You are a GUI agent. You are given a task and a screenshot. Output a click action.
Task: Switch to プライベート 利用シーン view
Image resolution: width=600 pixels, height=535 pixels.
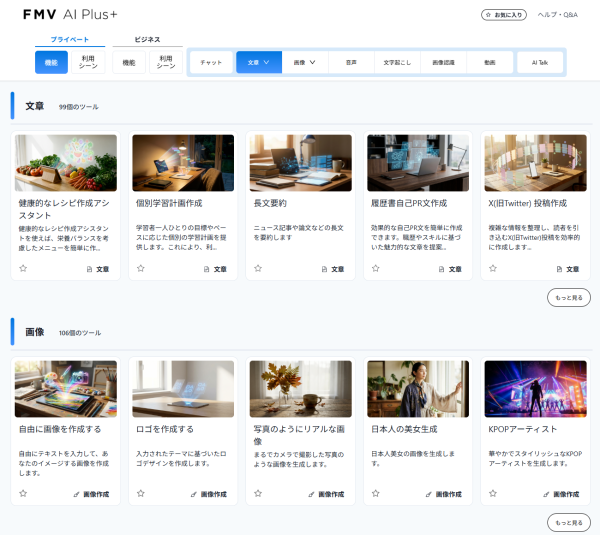click(x=87, y=62)
